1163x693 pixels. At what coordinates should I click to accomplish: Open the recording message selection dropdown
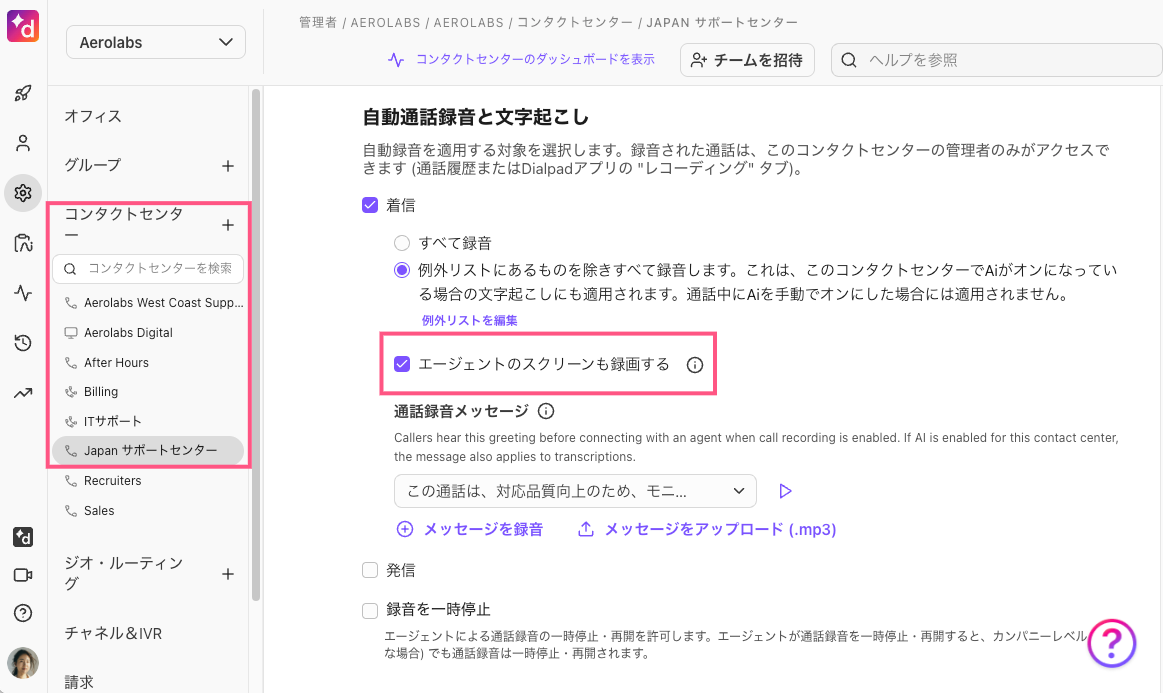click(575, 491)
